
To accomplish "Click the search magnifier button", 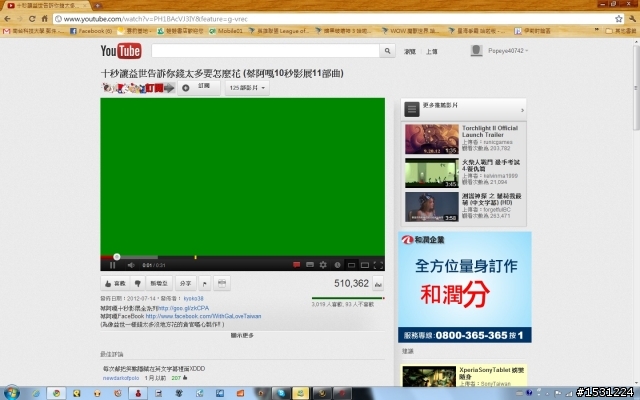I will tap(387, 51).
